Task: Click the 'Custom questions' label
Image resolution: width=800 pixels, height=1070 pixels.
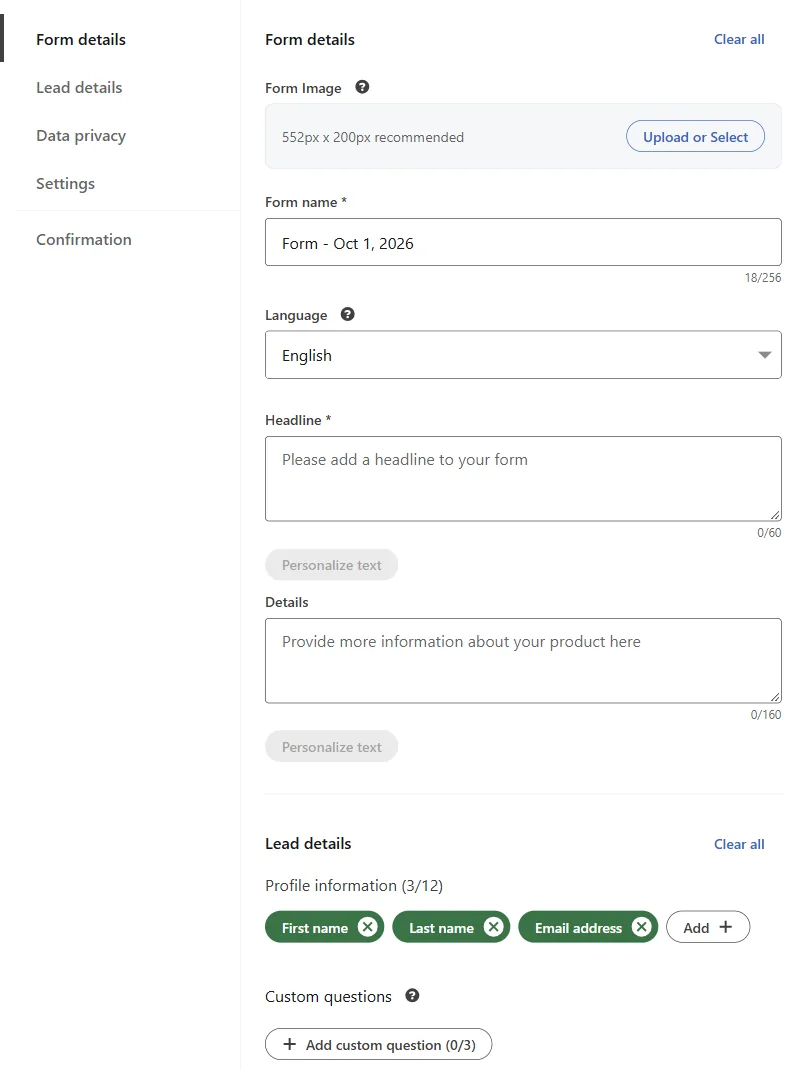Action: 328,996
